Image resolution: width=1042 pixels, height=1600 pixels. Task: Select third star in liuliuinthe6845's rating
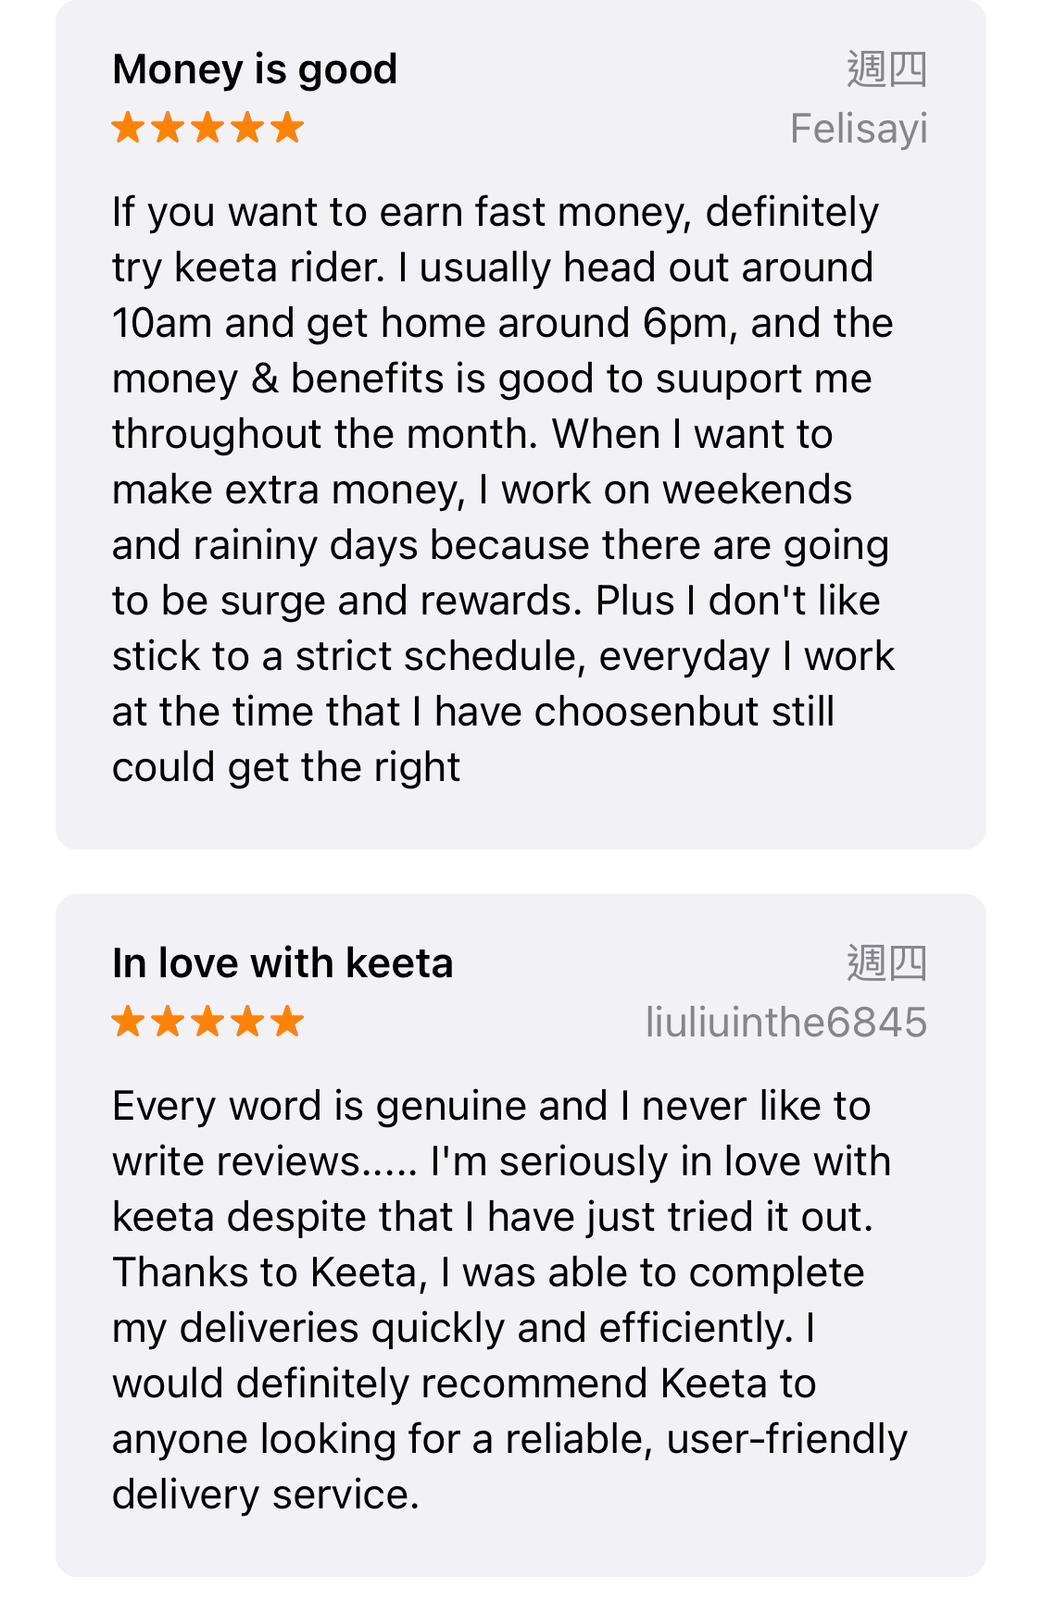pyautogui.click(x=208, y=1022)
